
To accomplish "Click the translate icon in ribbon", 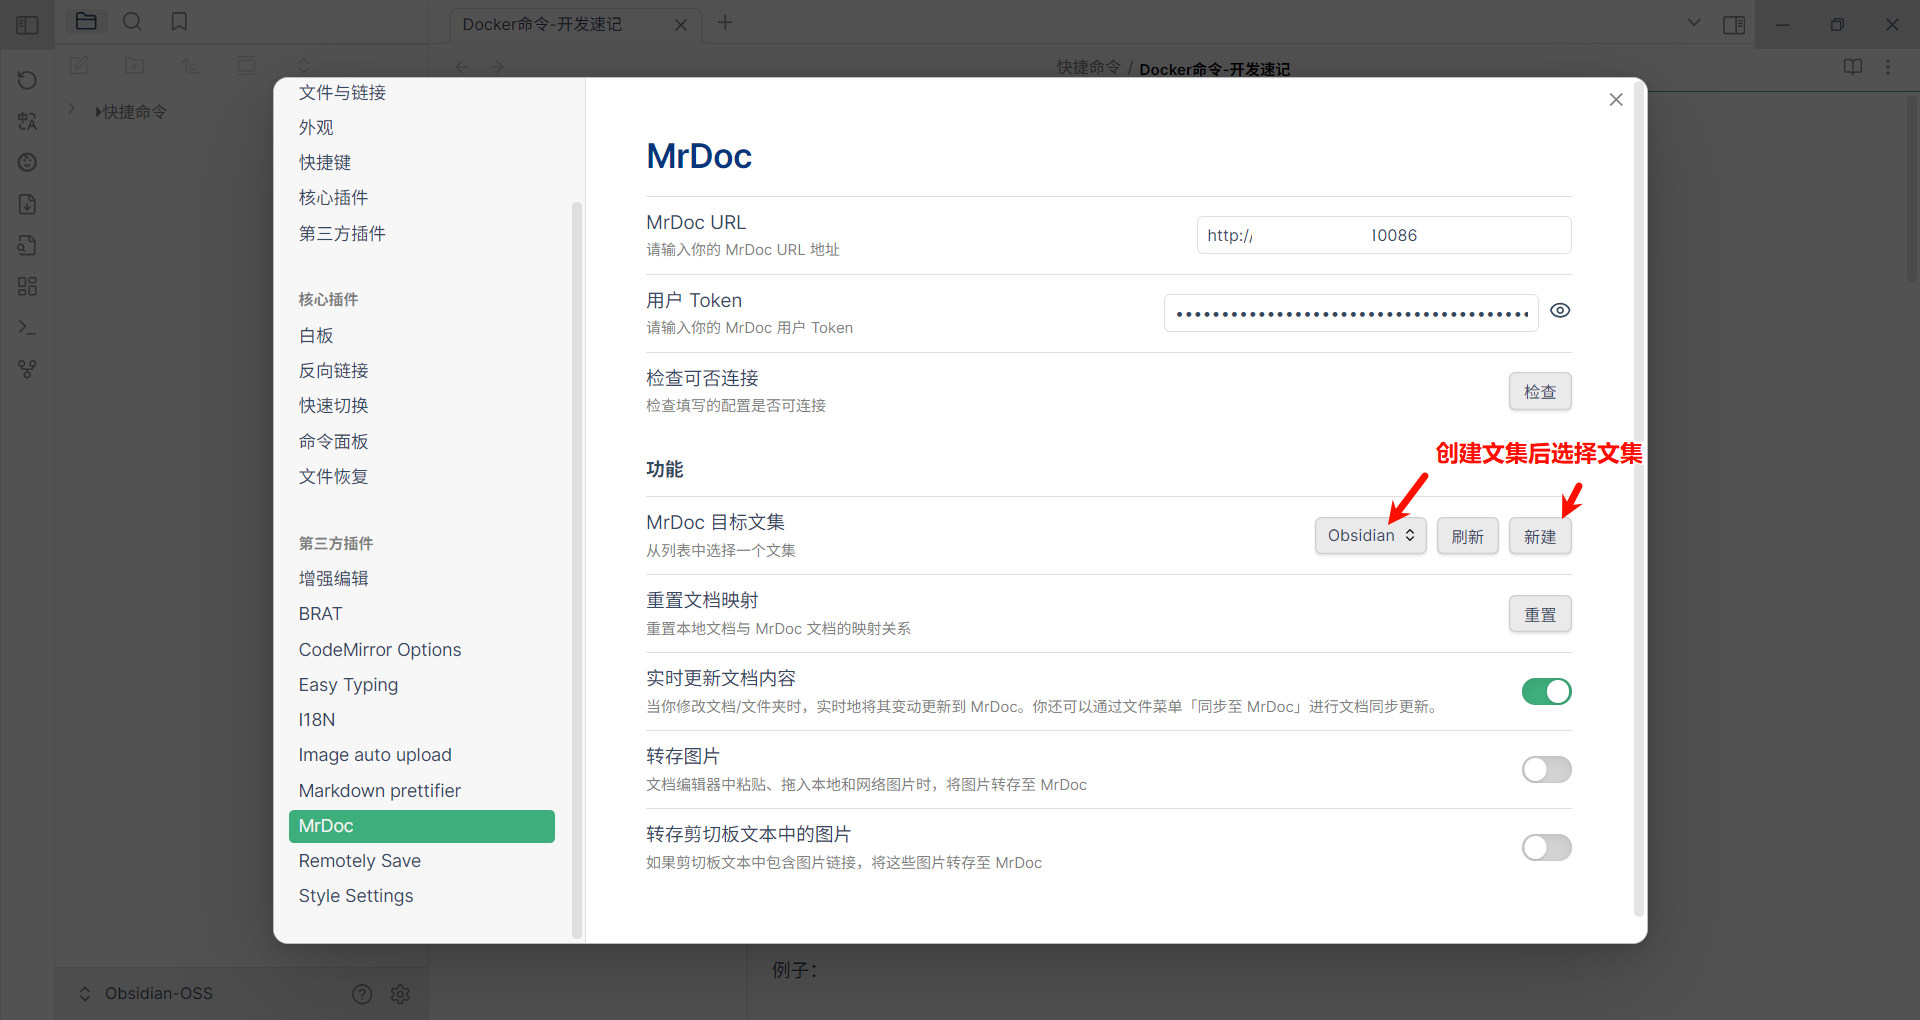I will (x=27, y=121).
